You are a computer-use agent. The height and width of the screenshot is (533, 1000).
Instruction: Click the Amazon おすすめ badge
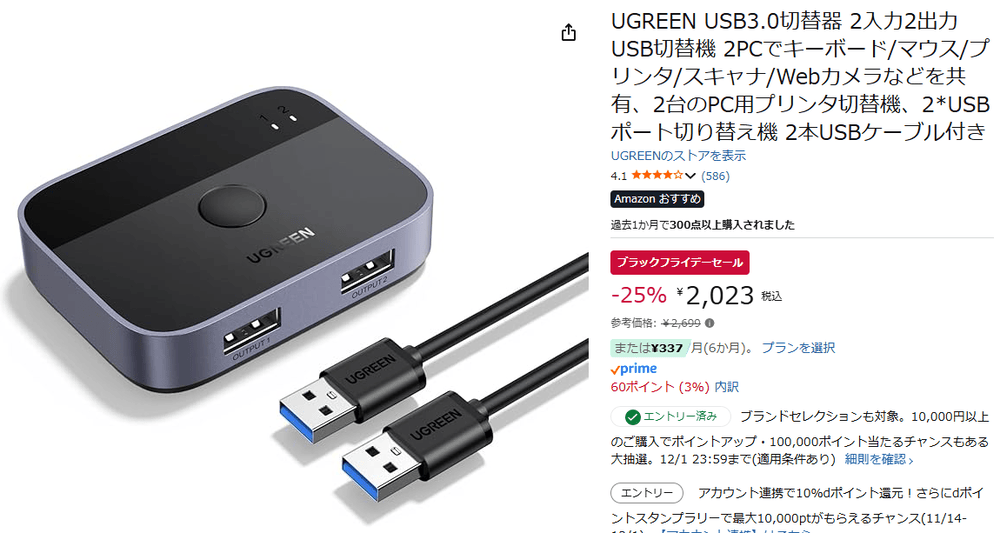tap(657, 199)
